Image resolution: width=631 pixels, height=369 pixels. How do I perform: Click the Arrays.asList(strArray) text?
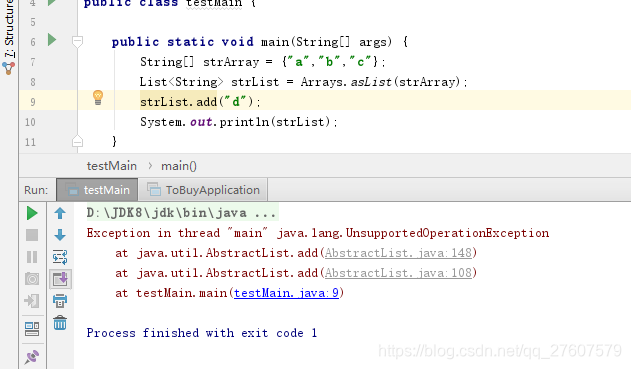click(x=380, y=82)
